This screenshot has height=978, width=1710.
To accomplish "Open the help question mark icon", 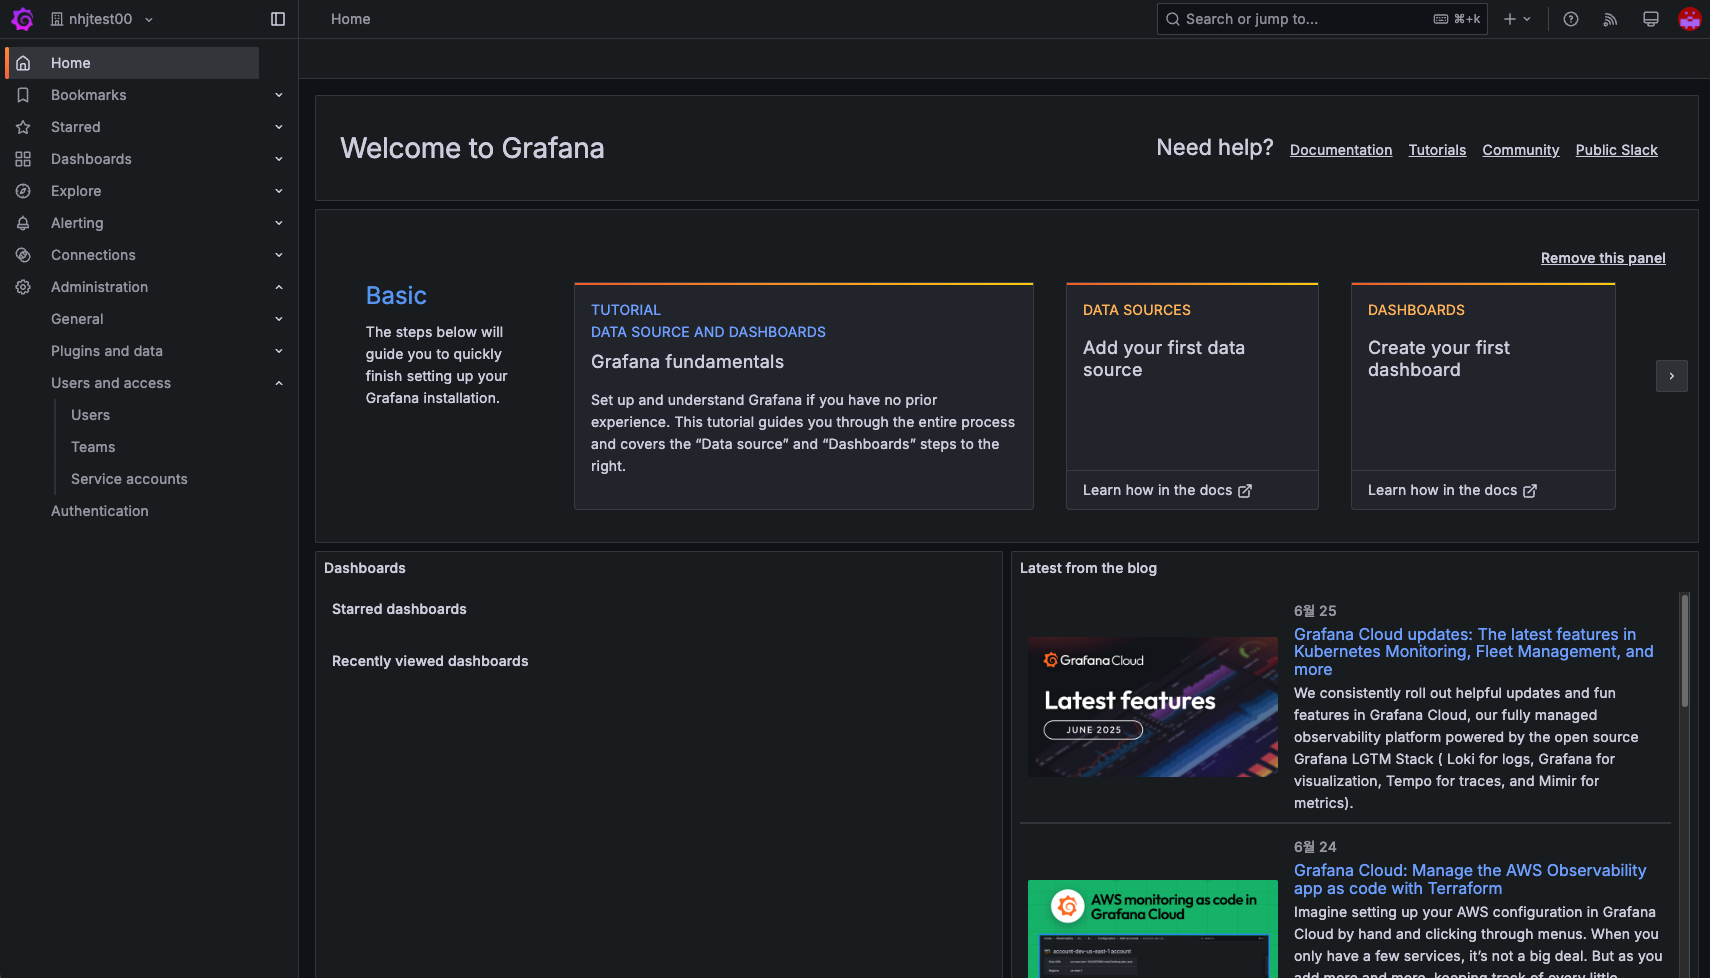I will [x=1571, y=19].
